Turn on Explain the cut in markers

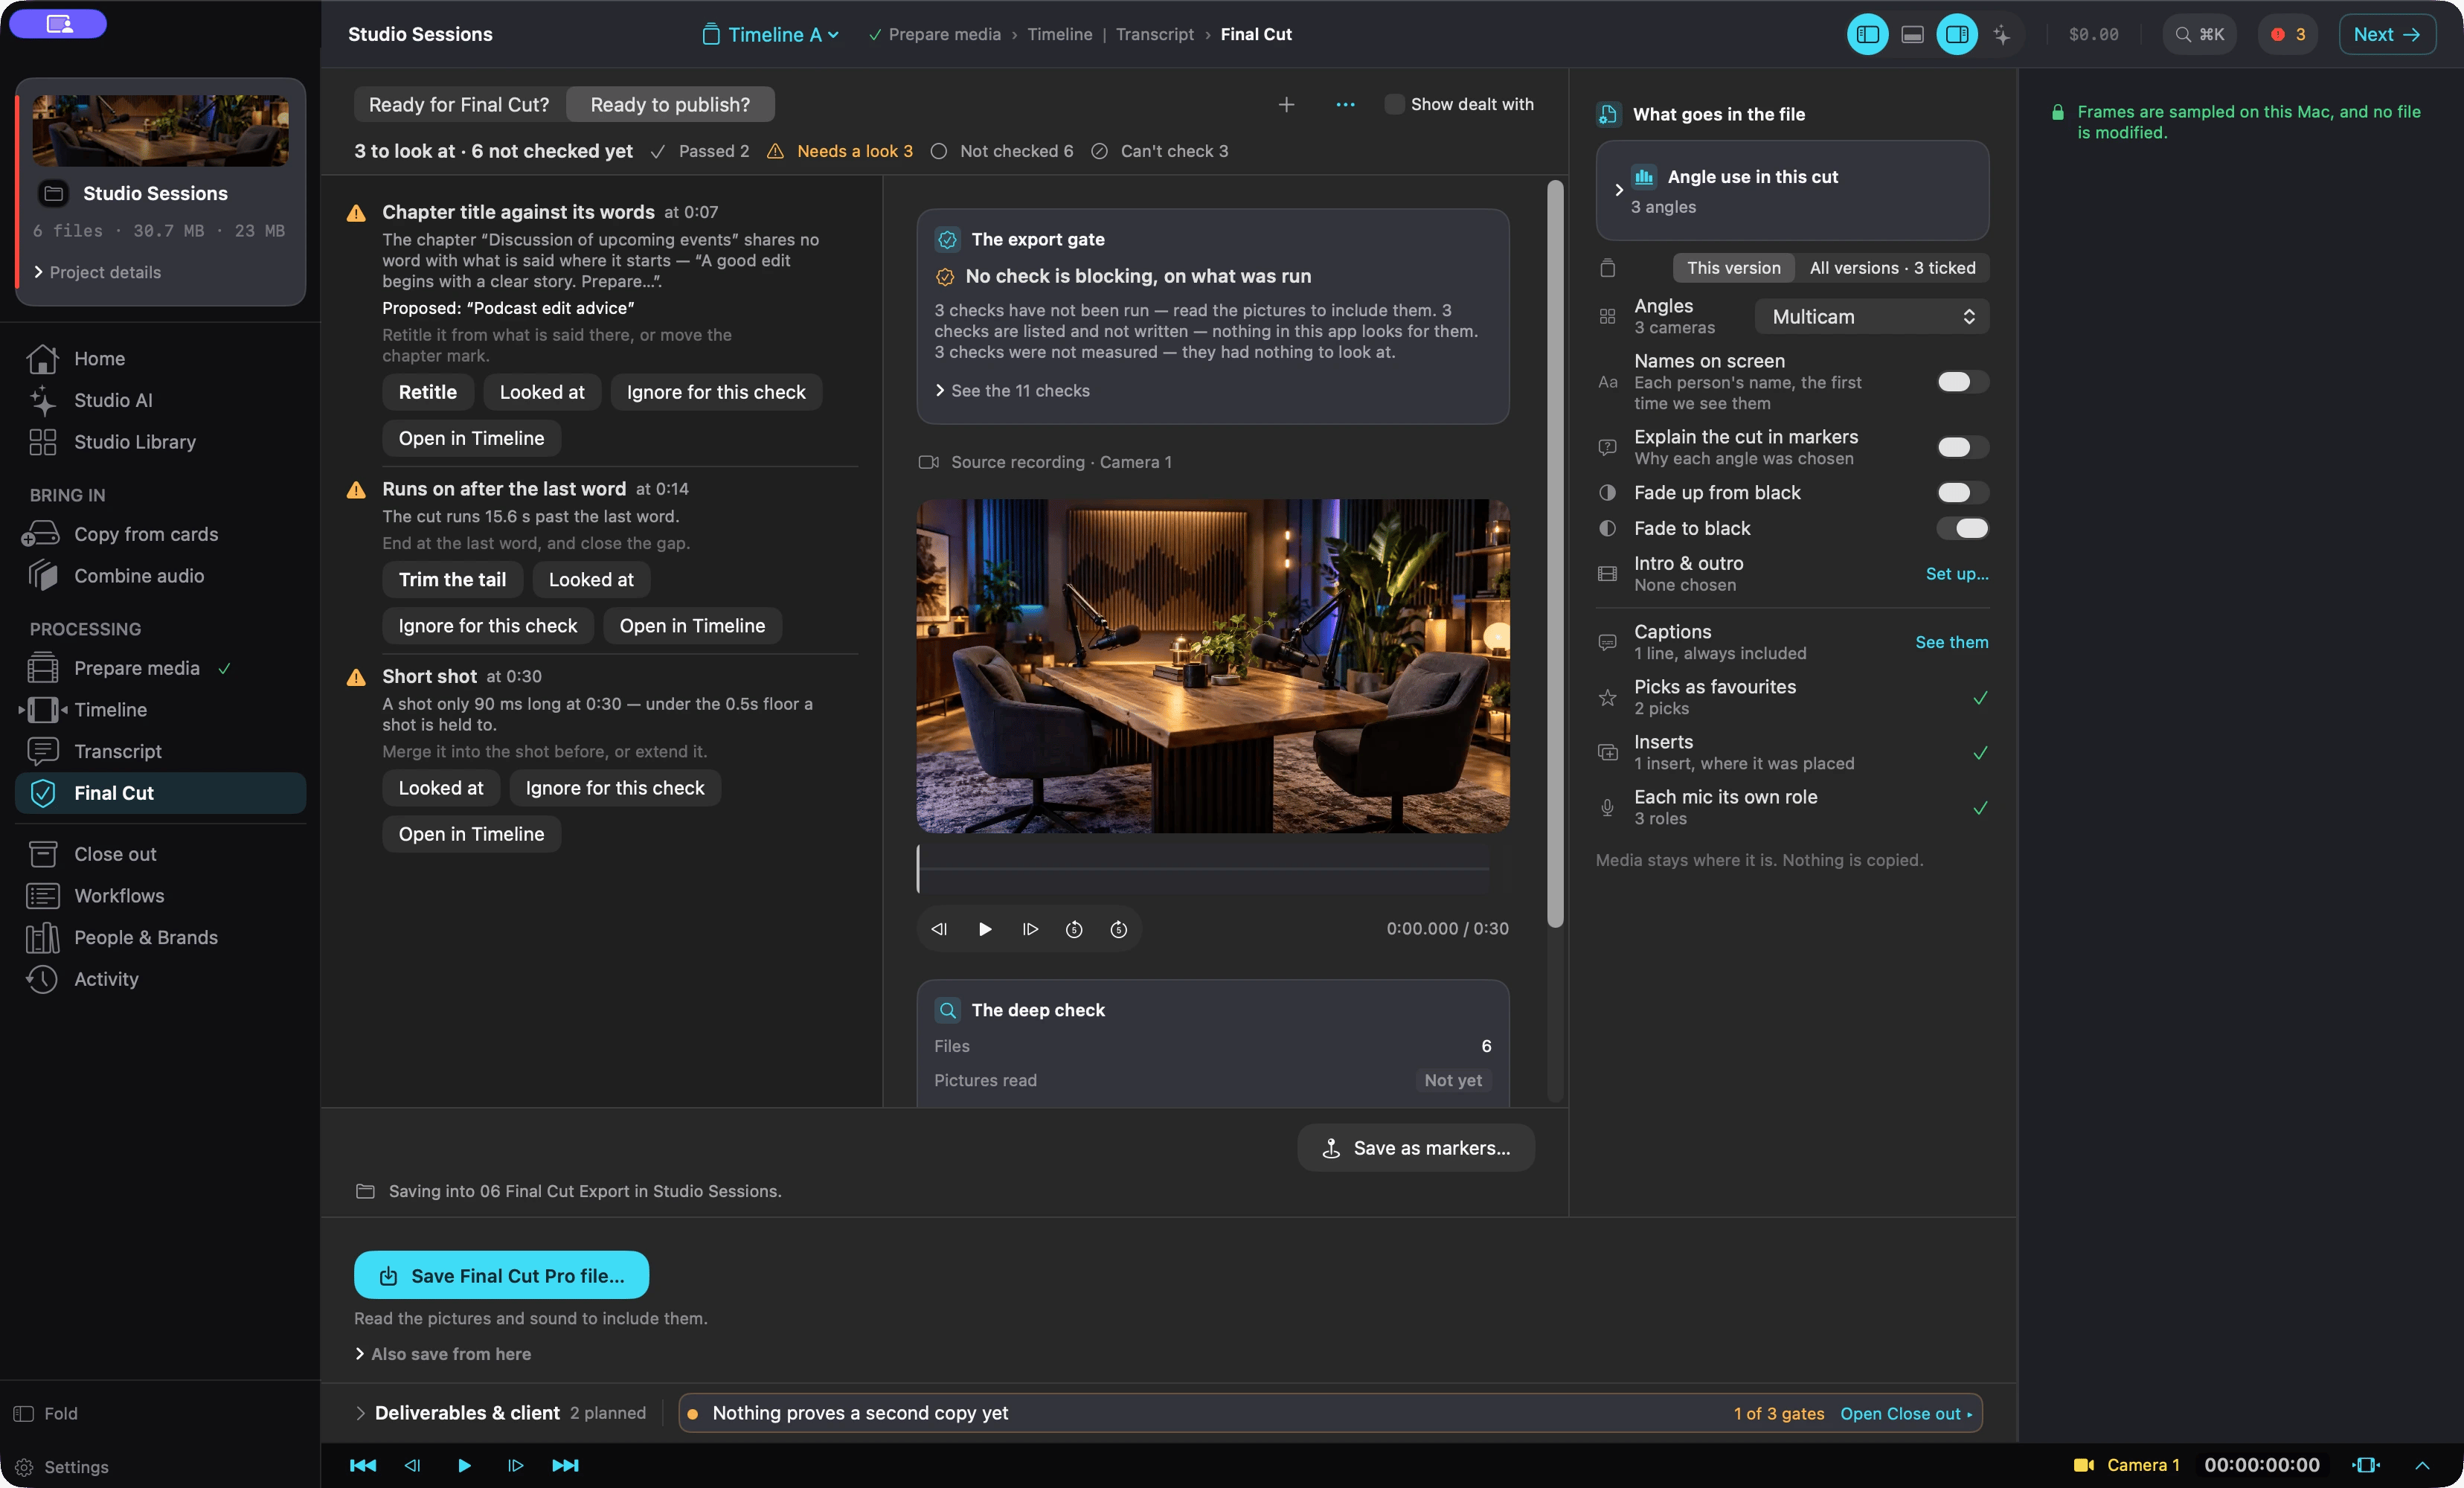(1962, 447)
